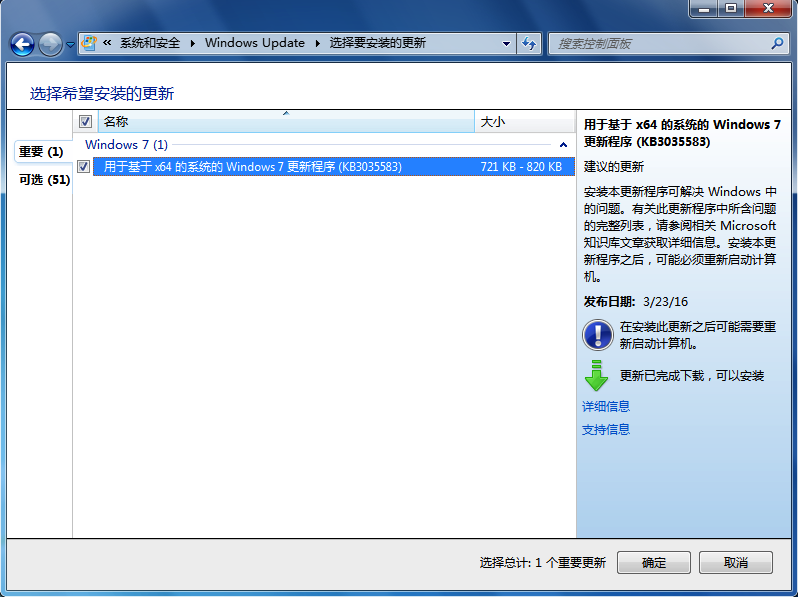The image size is (798, 597).
Task: Toggle the select-all checkbox in header
Action: pyautogui.click(x=85, y=122)
